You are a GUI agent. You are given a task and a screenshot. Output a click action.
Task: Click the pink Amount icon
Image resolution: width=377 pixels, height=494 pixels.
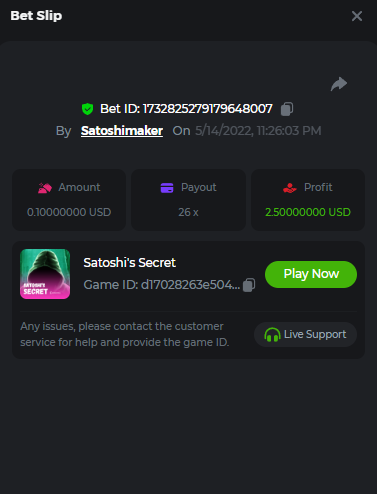[x=45, y=188]
